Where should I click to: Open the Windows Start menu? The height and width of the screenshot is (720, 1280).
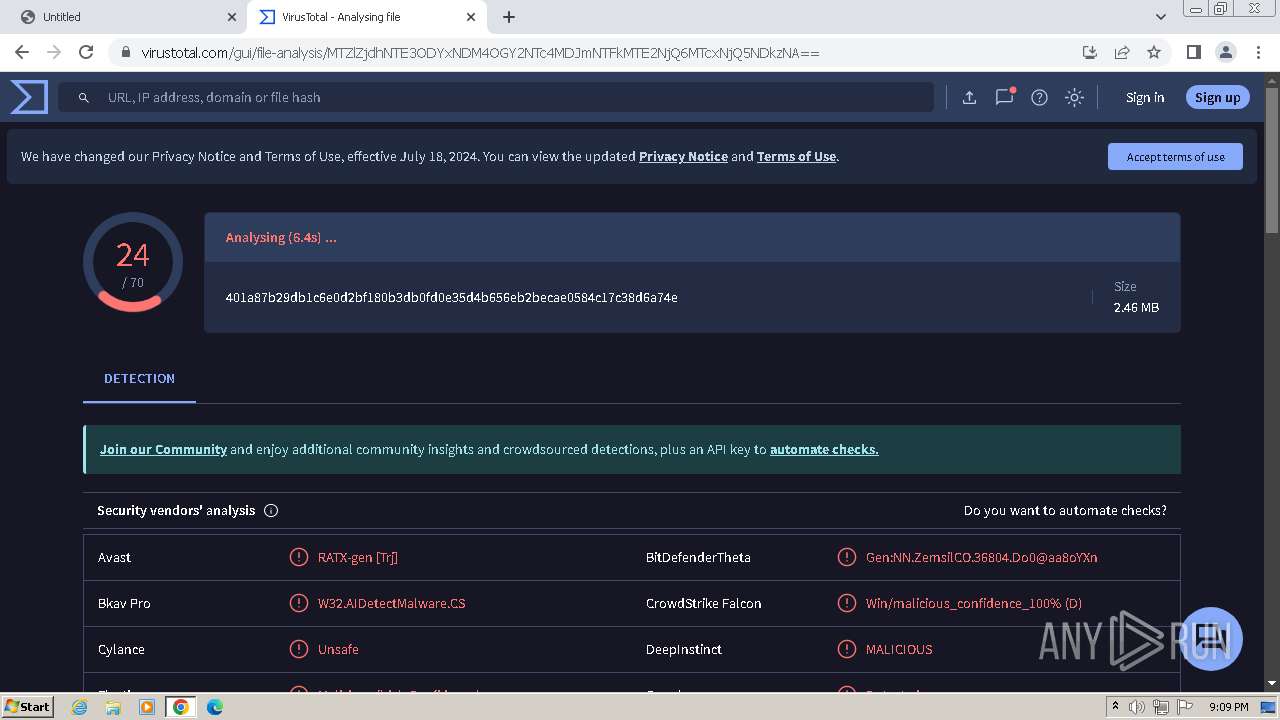[27, 706]
